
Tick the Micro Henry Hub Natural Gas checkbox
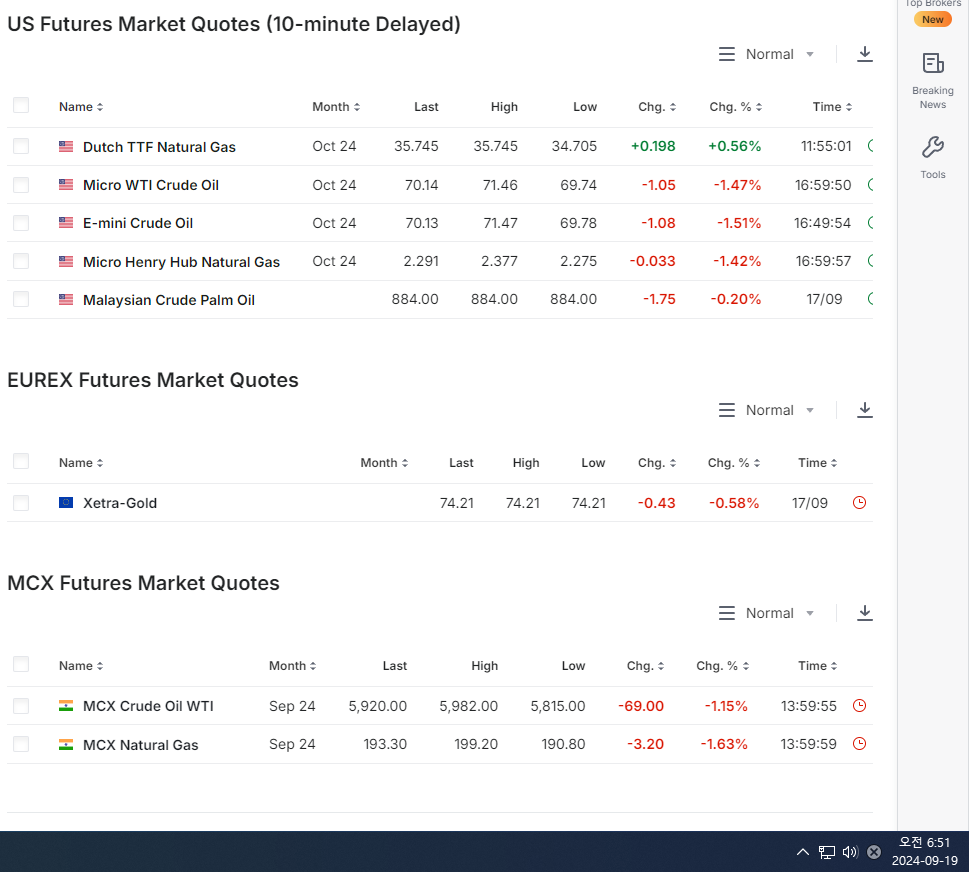click(x=21, y=261)
